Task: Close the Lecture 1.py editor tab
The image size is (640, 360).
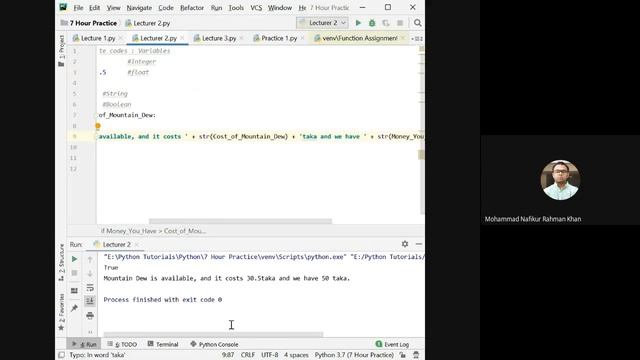Action: [x=121, y=38]
